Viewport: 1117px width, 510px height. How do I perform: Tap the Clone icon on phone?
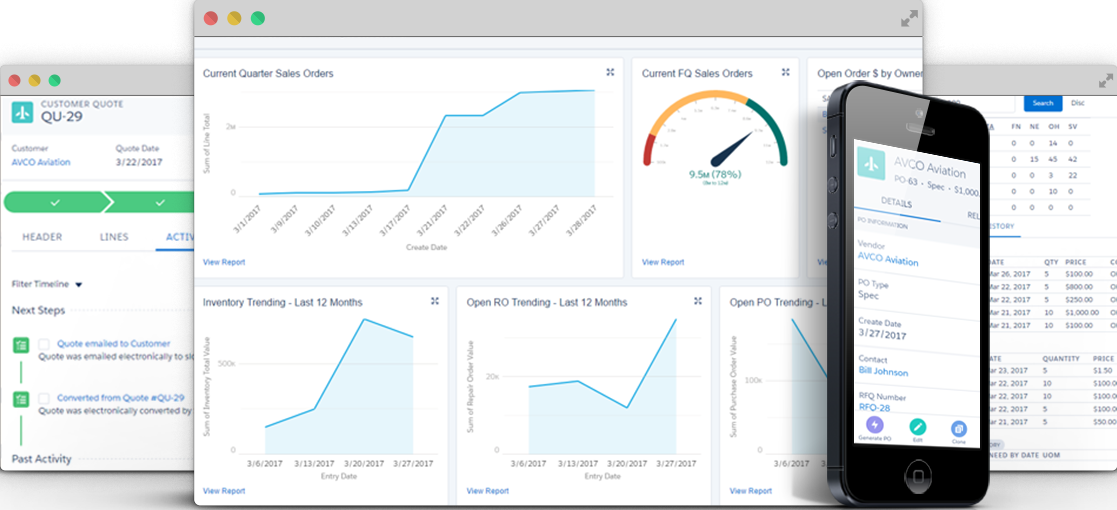tap(958, 431)
